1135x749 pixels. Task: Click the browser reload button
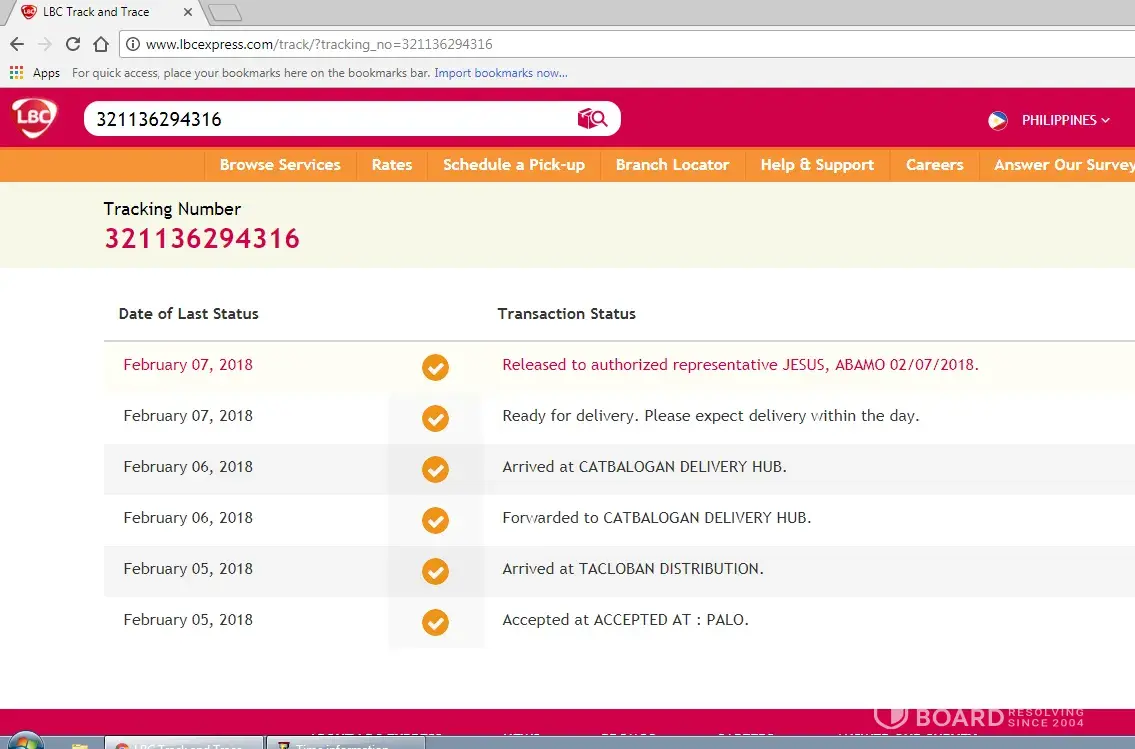(x=73, y=44)
